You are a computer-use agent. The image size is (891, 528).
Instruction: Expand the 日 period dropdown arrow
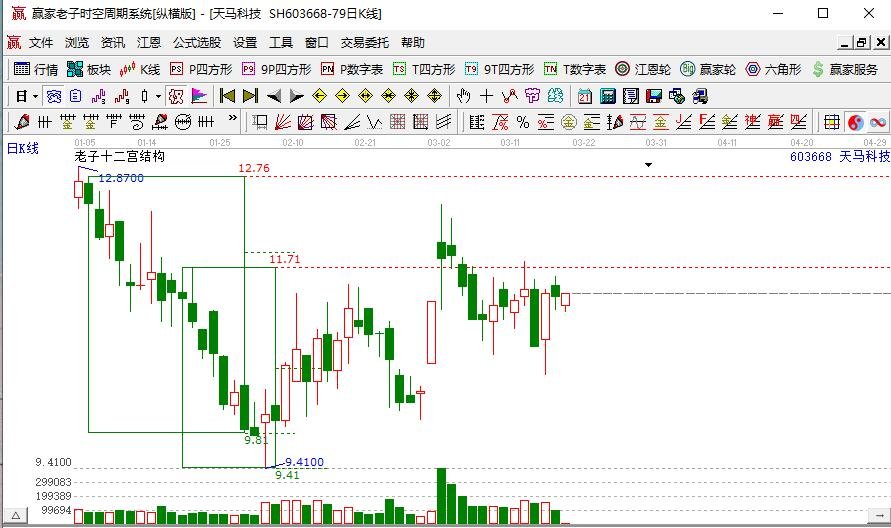click(35, 97)
